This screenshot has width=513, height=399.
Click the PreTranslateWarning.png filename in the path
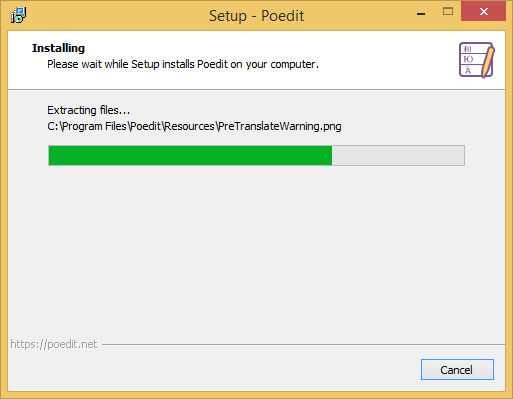280,126
